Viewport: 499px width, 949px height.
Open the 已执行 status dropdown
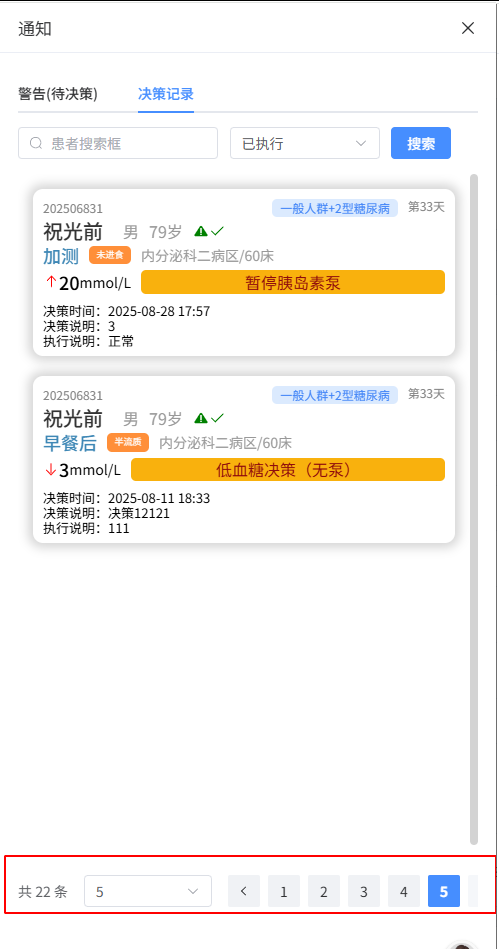coord(305,143)
